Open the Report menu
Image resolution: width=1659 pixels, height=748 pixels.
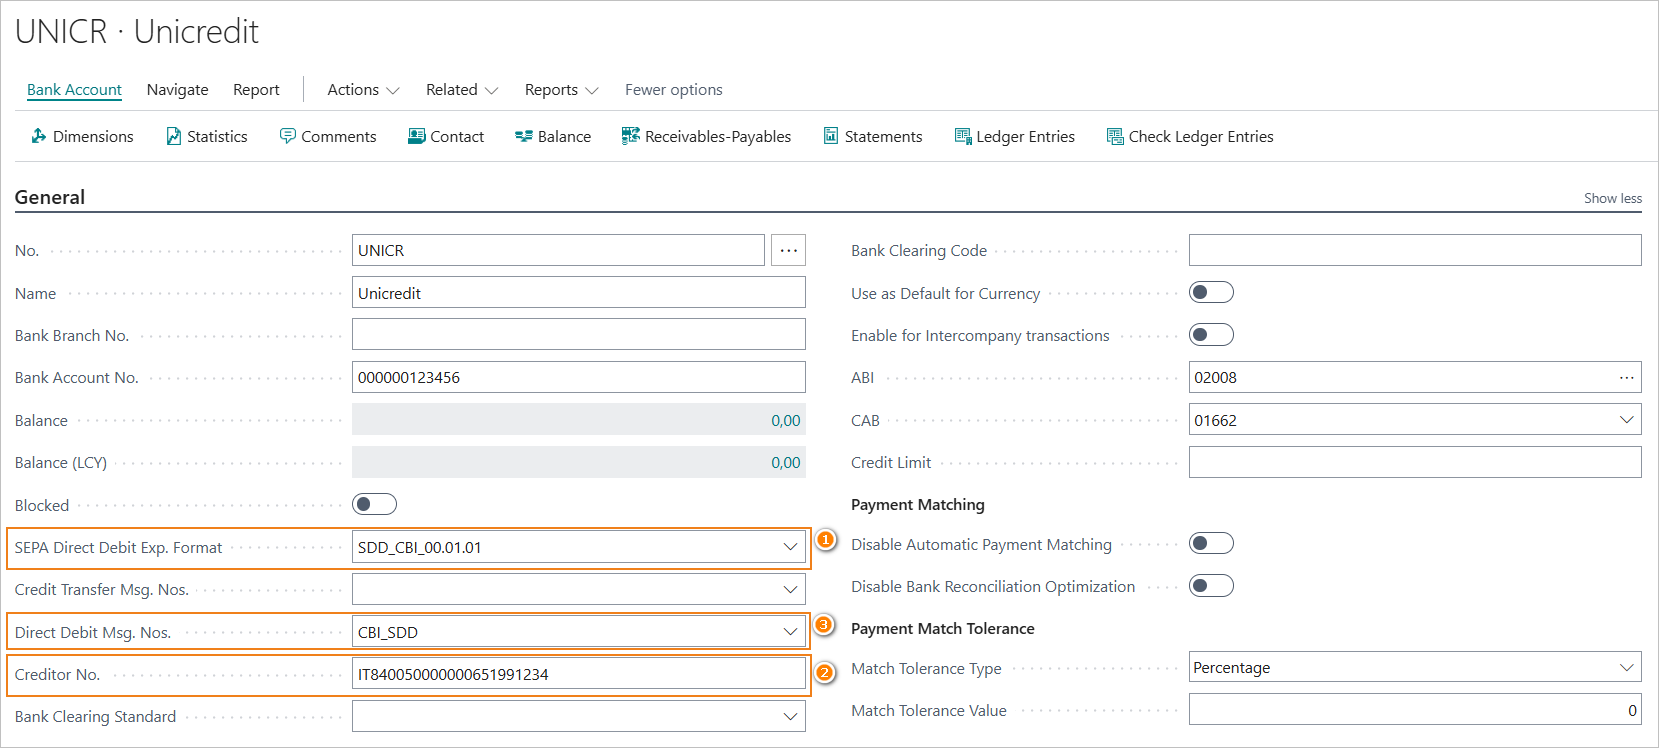pos(256,90)
